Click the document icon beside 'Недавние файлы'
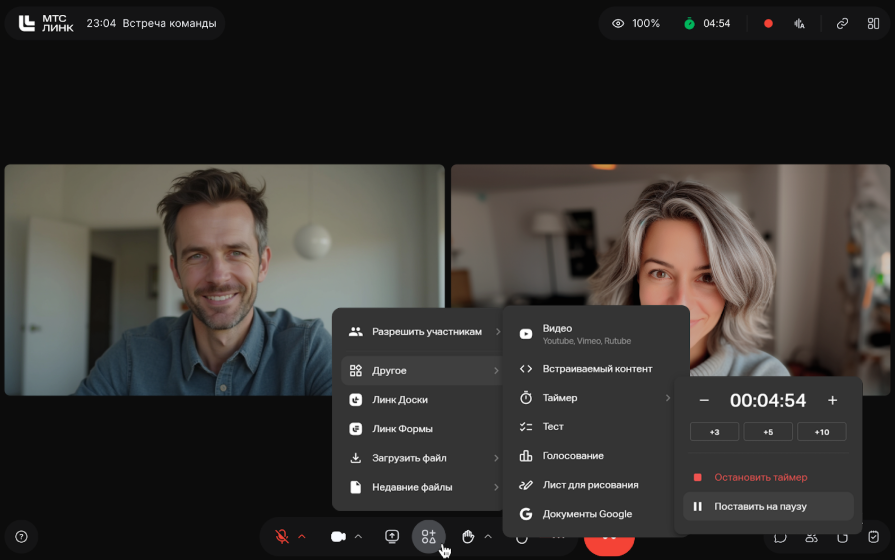The image size is (895, 560). [x=356, y=487]
